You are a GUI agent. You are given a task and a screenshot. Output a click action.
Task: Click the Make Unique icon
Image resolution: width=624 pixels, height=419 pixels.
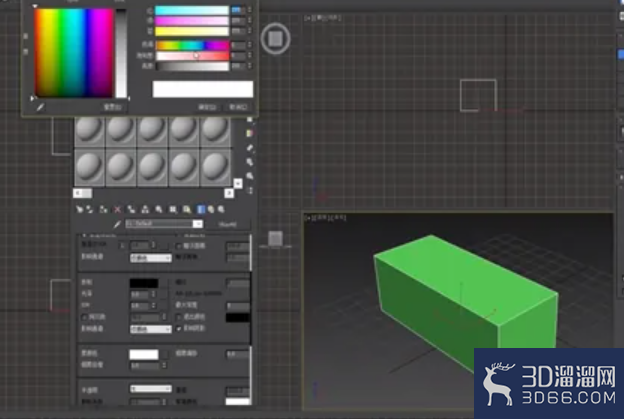pyautogui.click(x=145, y=209)
